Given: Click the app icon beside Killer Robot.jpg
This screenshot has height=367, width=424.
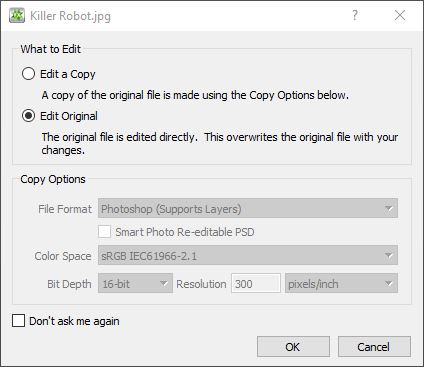Looking at the screenshot, I should (x=17, y=16).
